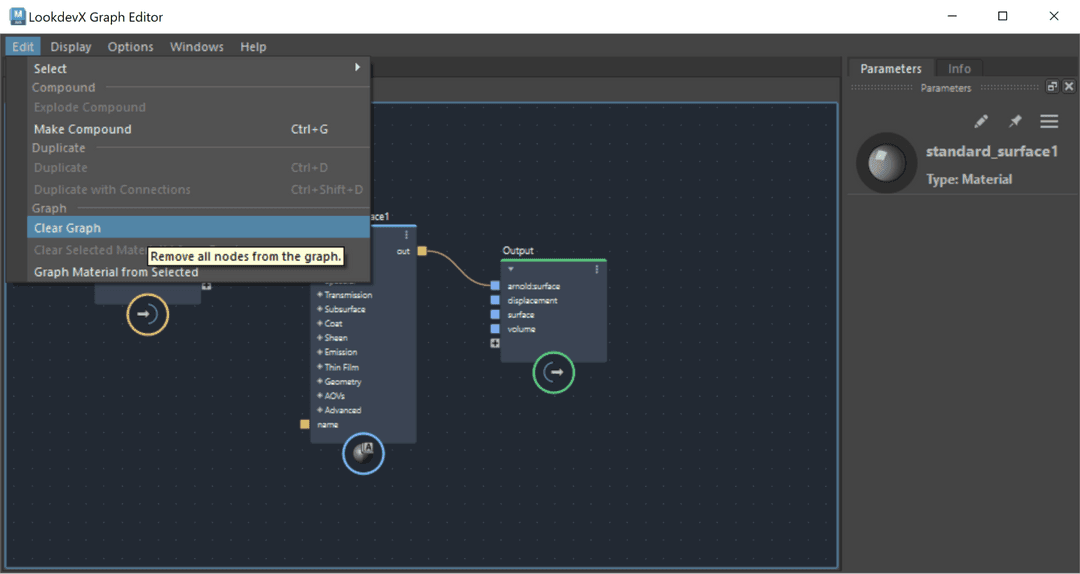Open the Windows menu
The image size is (1080, 574).
pos(196,47)
